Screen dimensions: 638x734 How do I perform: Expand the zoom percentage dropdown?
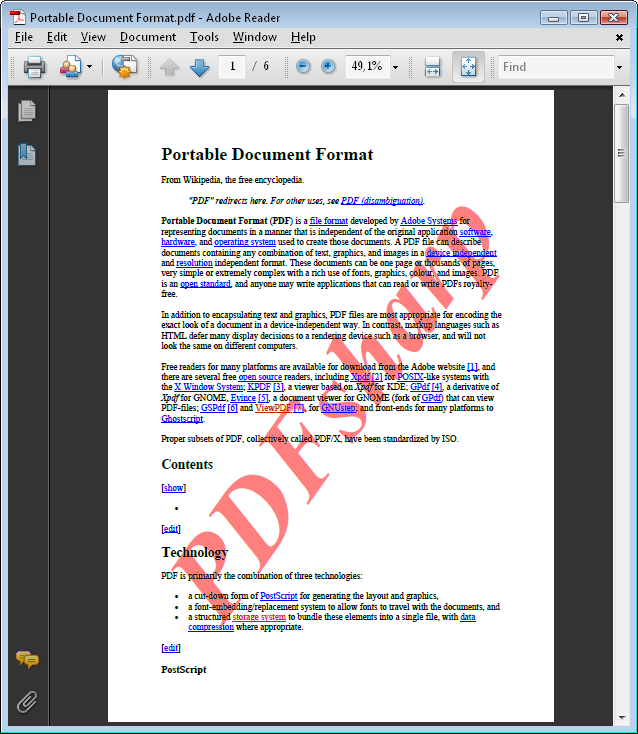click(395, 67)
